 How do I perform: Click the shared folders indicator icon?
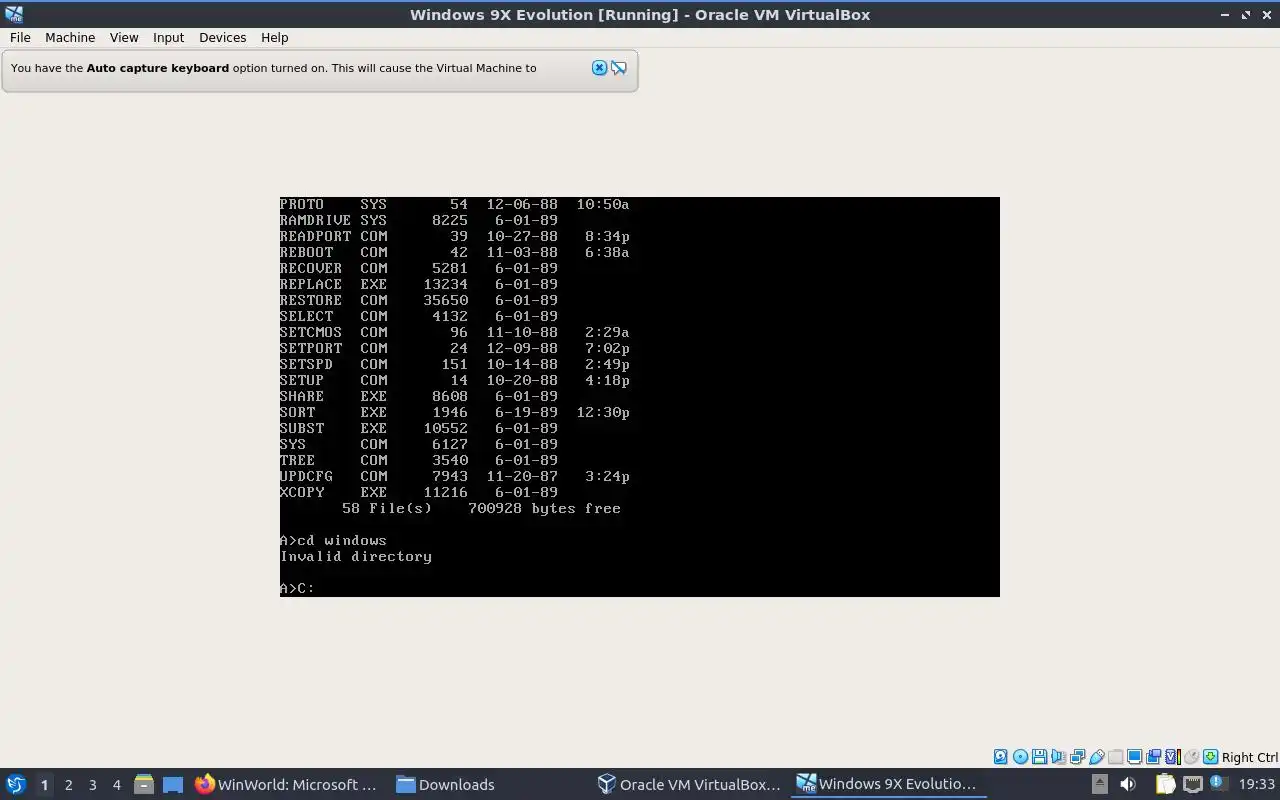(x=1115, y=757)
